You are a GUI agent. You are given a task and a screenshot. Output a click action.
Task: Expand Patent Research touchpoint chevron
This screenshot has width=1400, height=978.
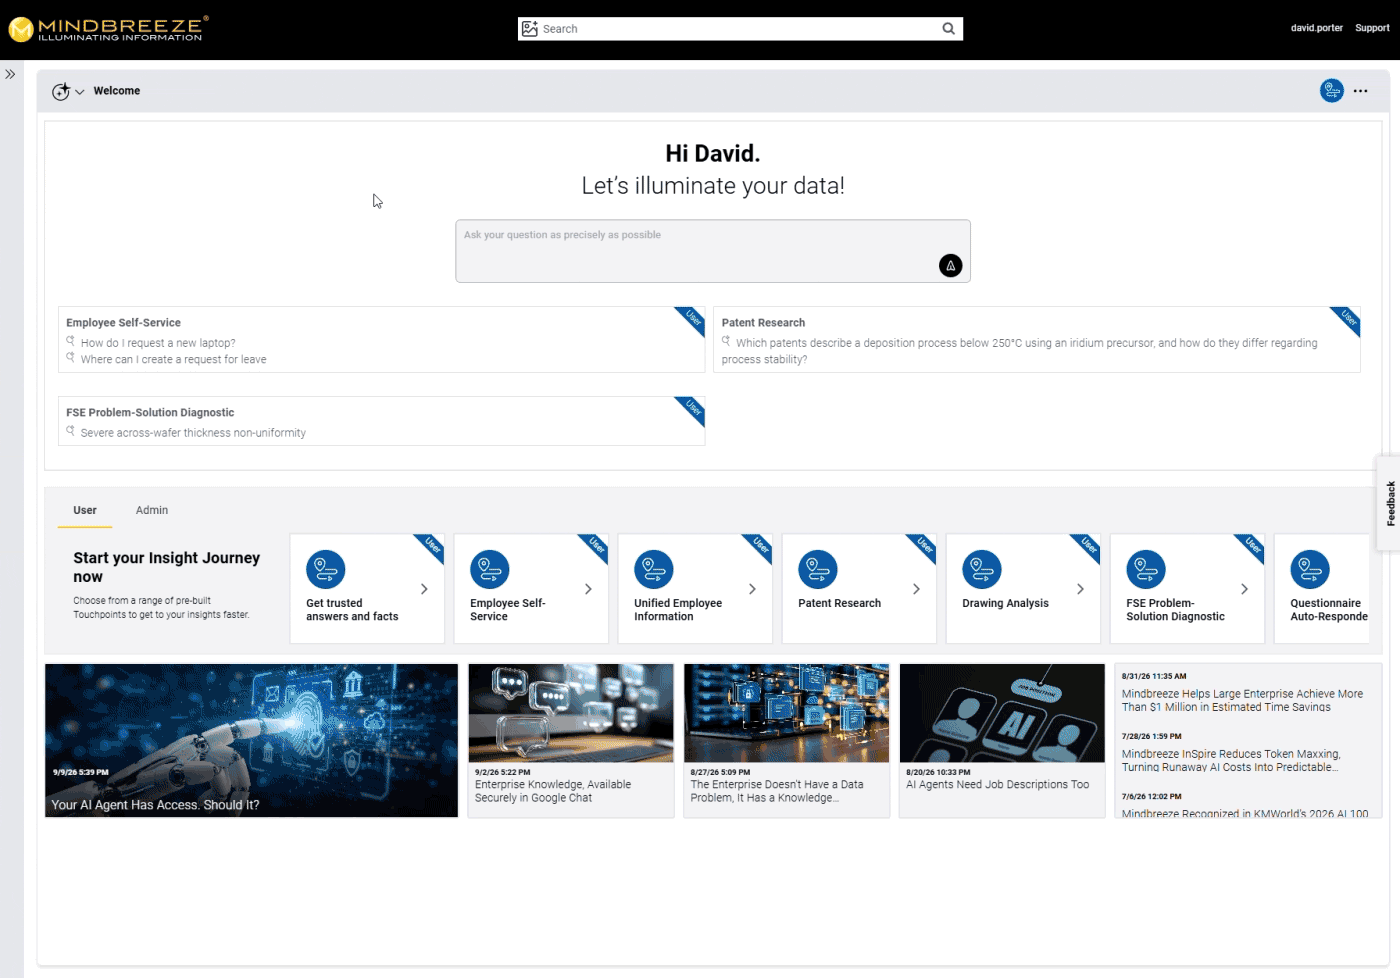pyautogui.click(x=916, y=589)
